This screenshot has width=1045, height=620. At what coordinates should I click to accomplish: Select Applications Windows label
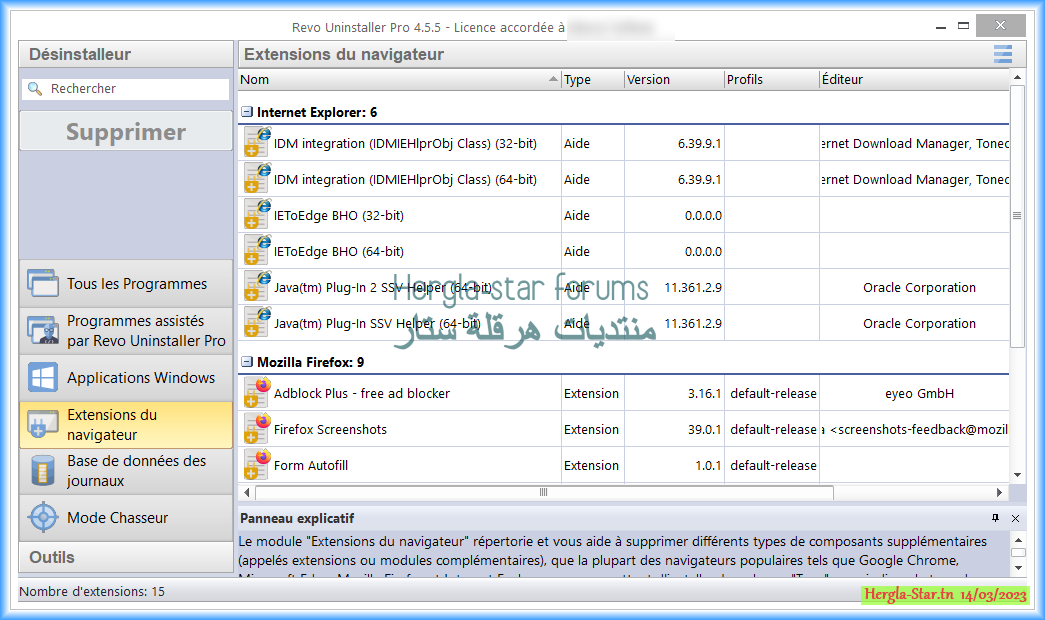(141, 377)
